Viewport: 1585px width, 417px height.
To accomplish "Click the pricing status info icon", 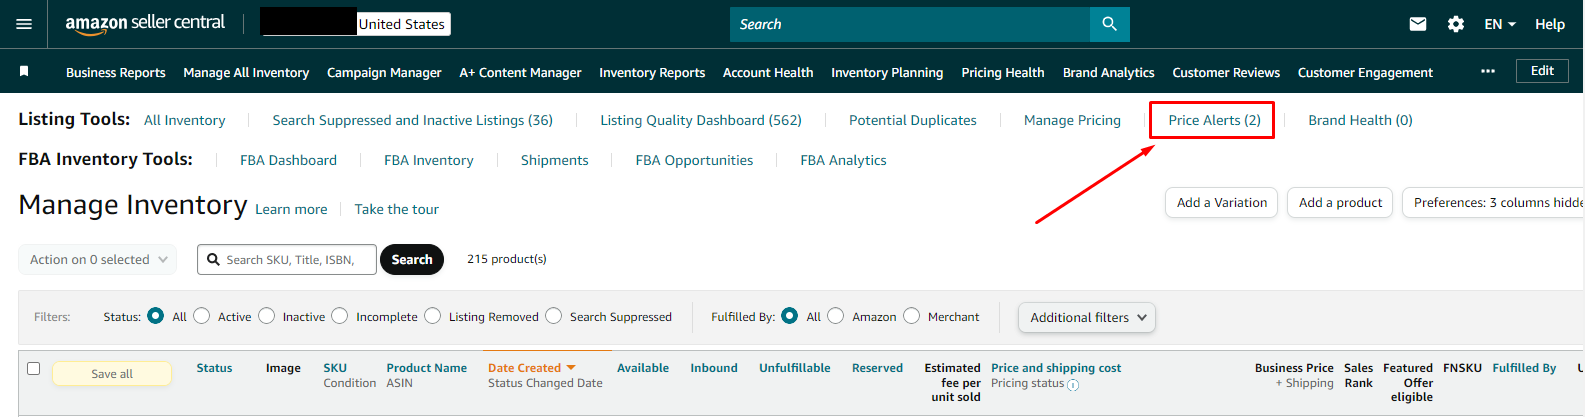I will 1073,385.
